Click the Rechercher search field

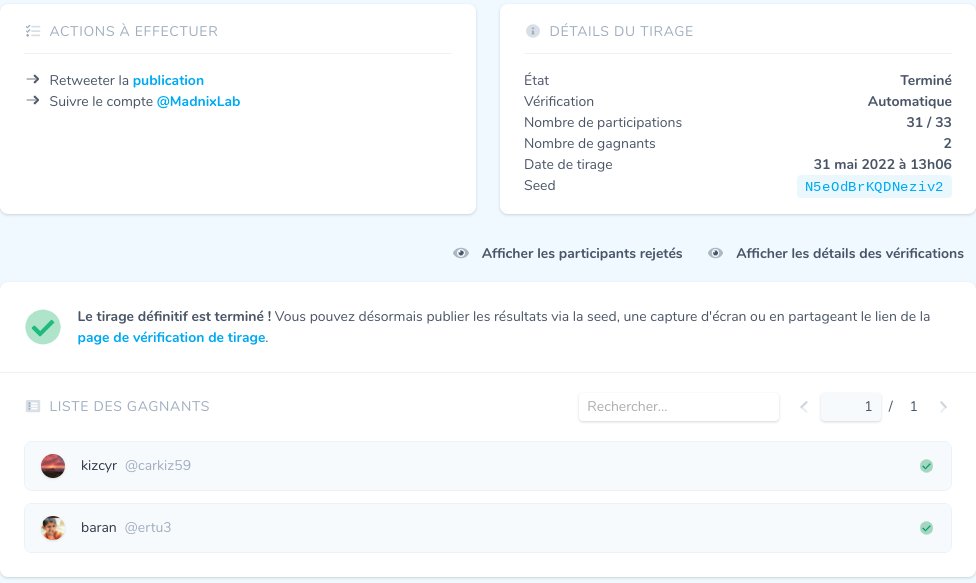coord(678,407)
